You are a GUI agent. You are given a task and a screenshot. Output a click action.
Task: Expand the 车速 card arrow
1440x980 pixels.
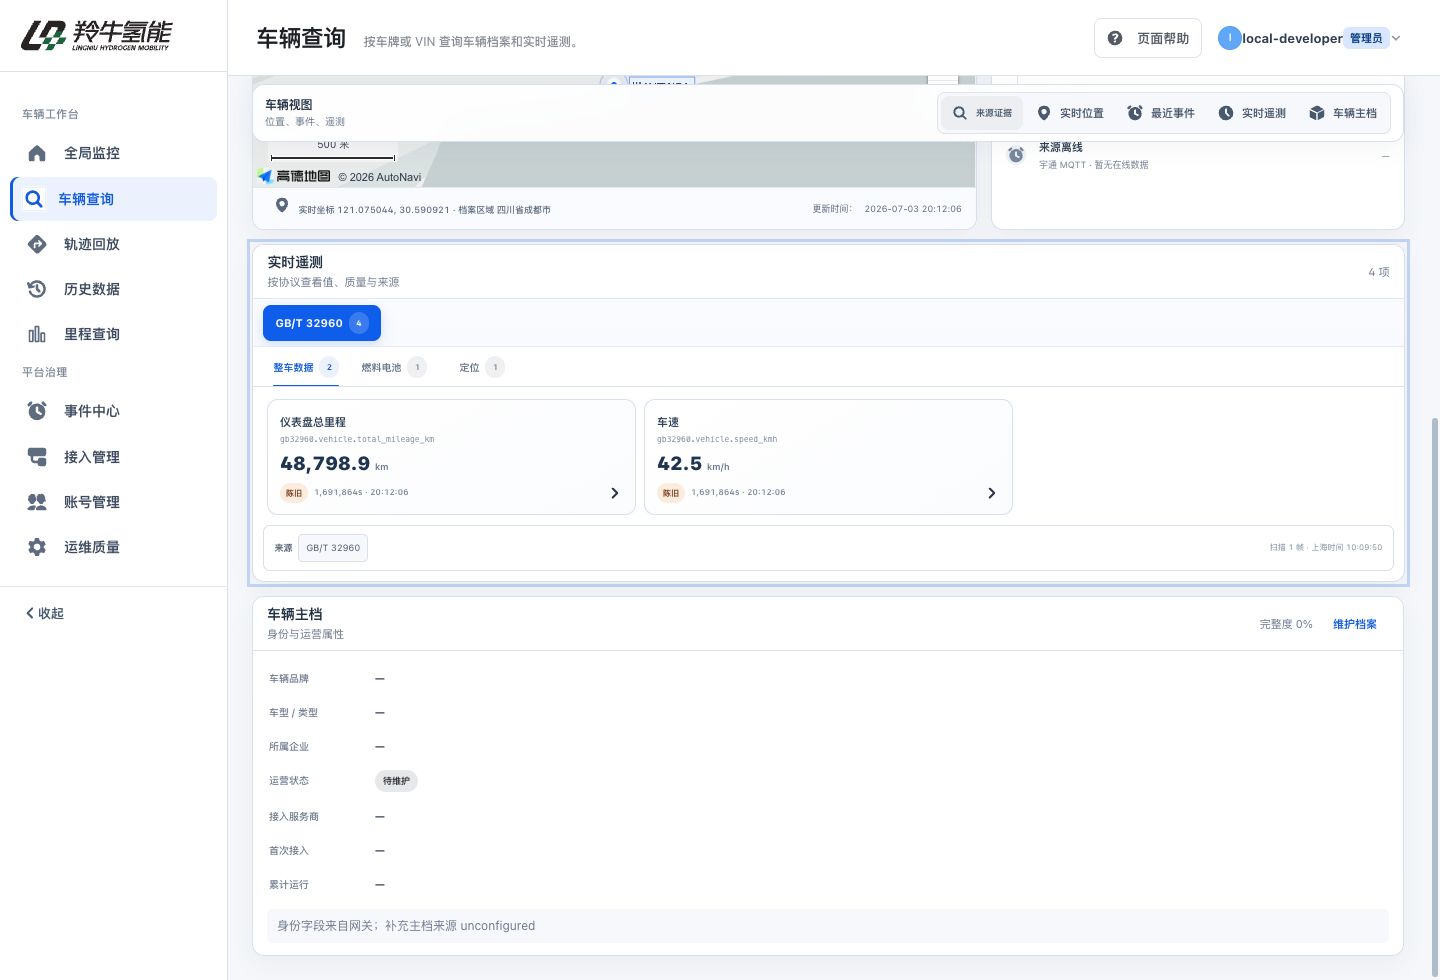[992, 493]
